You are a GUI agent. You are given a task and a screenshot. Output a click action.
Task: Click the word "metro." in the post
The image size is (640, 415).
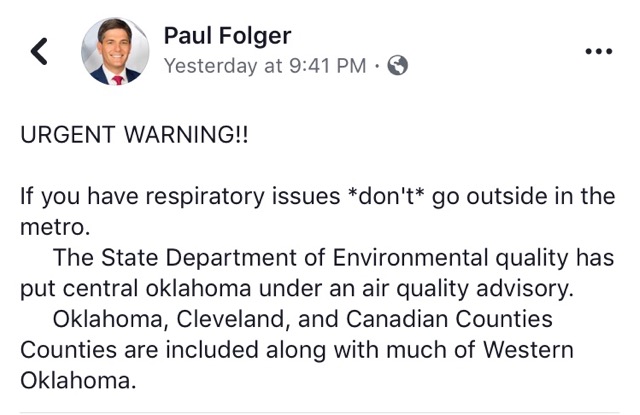point(55,227)
